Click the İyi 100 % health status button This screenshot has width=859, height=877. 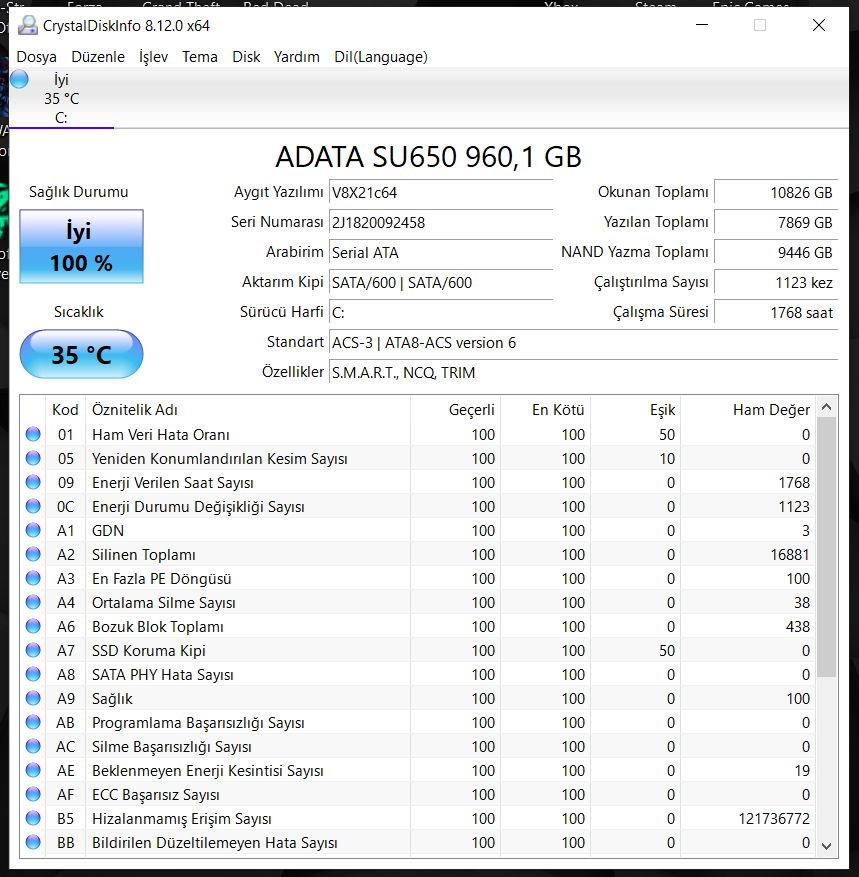pos(82,247)
